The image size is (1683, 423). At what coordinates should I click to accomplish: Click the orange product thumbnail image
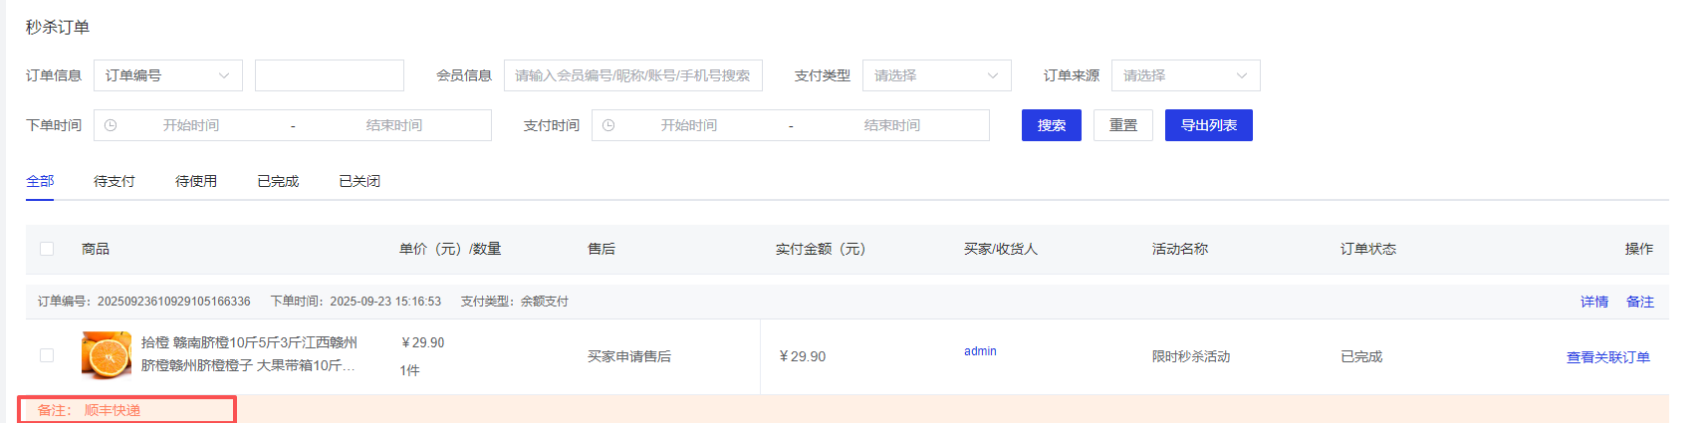point(106,355)
